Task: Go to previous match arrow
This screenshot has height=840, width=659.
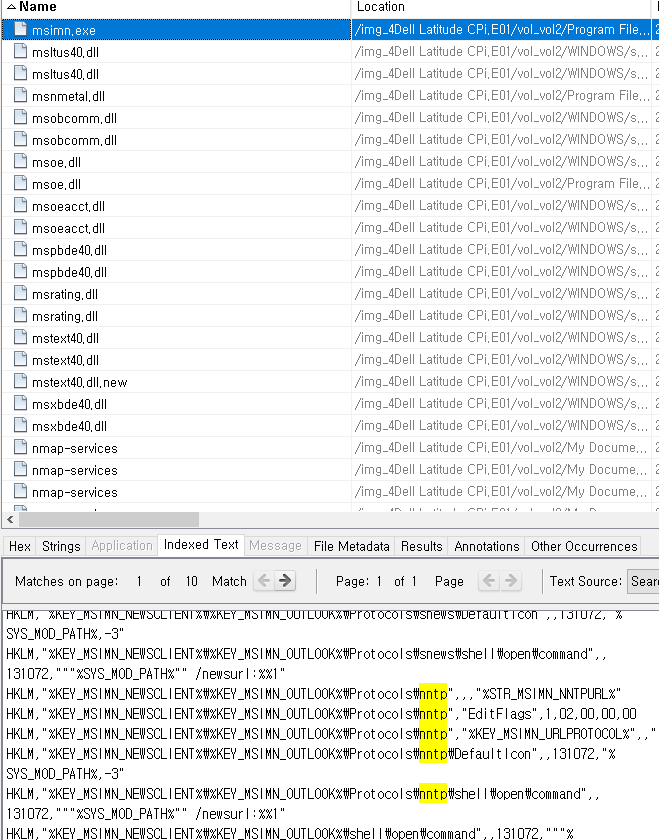Action: (264, 581)
